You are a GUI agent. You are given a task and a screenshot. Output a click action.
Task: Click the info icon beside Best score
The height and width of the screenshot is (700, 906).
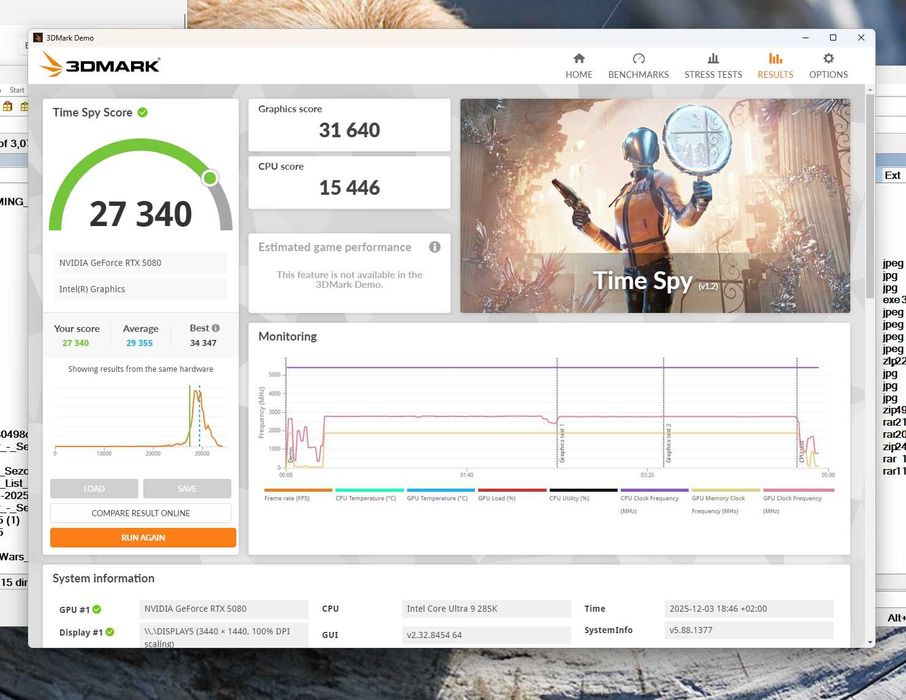point(216,328)
